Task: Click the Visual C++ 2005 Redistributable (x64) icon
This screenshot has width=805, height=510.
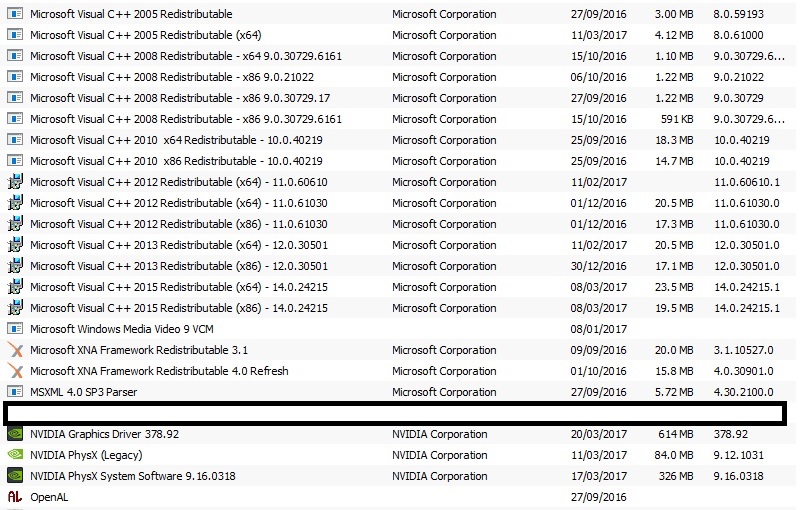Action: 15,35
